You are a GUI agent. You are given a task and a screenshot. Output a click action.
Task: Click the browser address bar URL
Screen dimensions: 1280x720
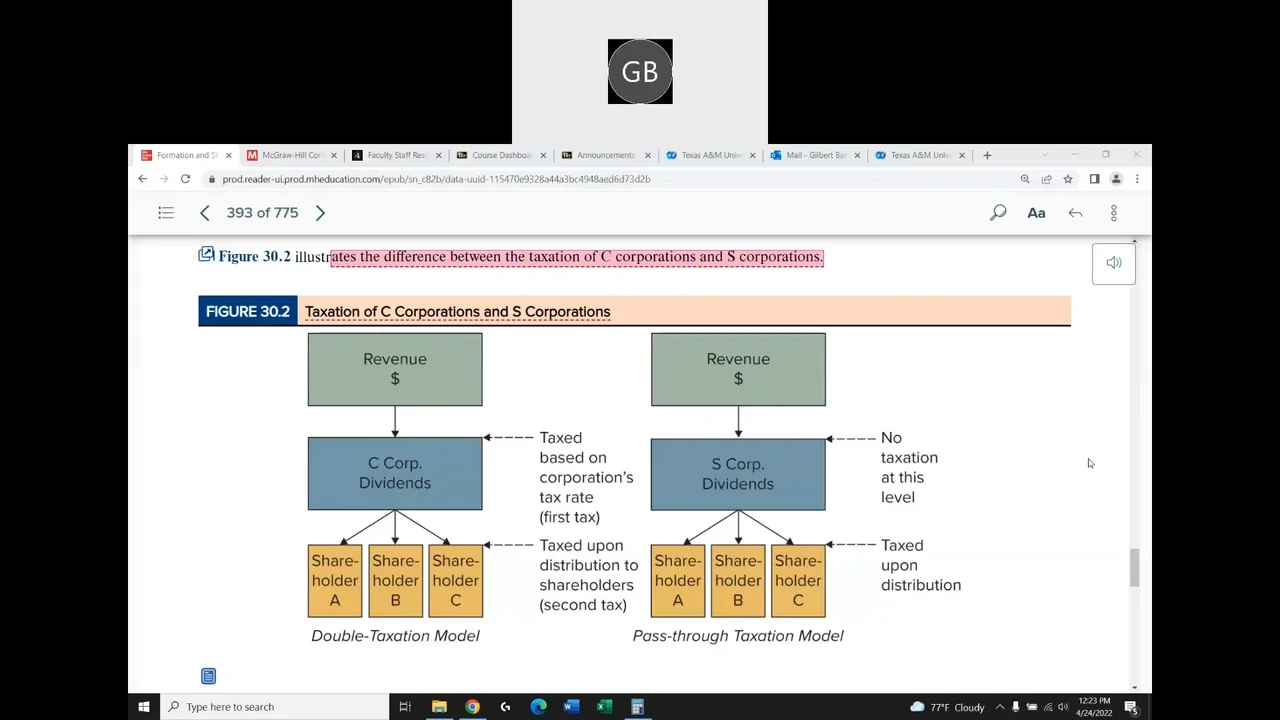[x=436, y=179]
